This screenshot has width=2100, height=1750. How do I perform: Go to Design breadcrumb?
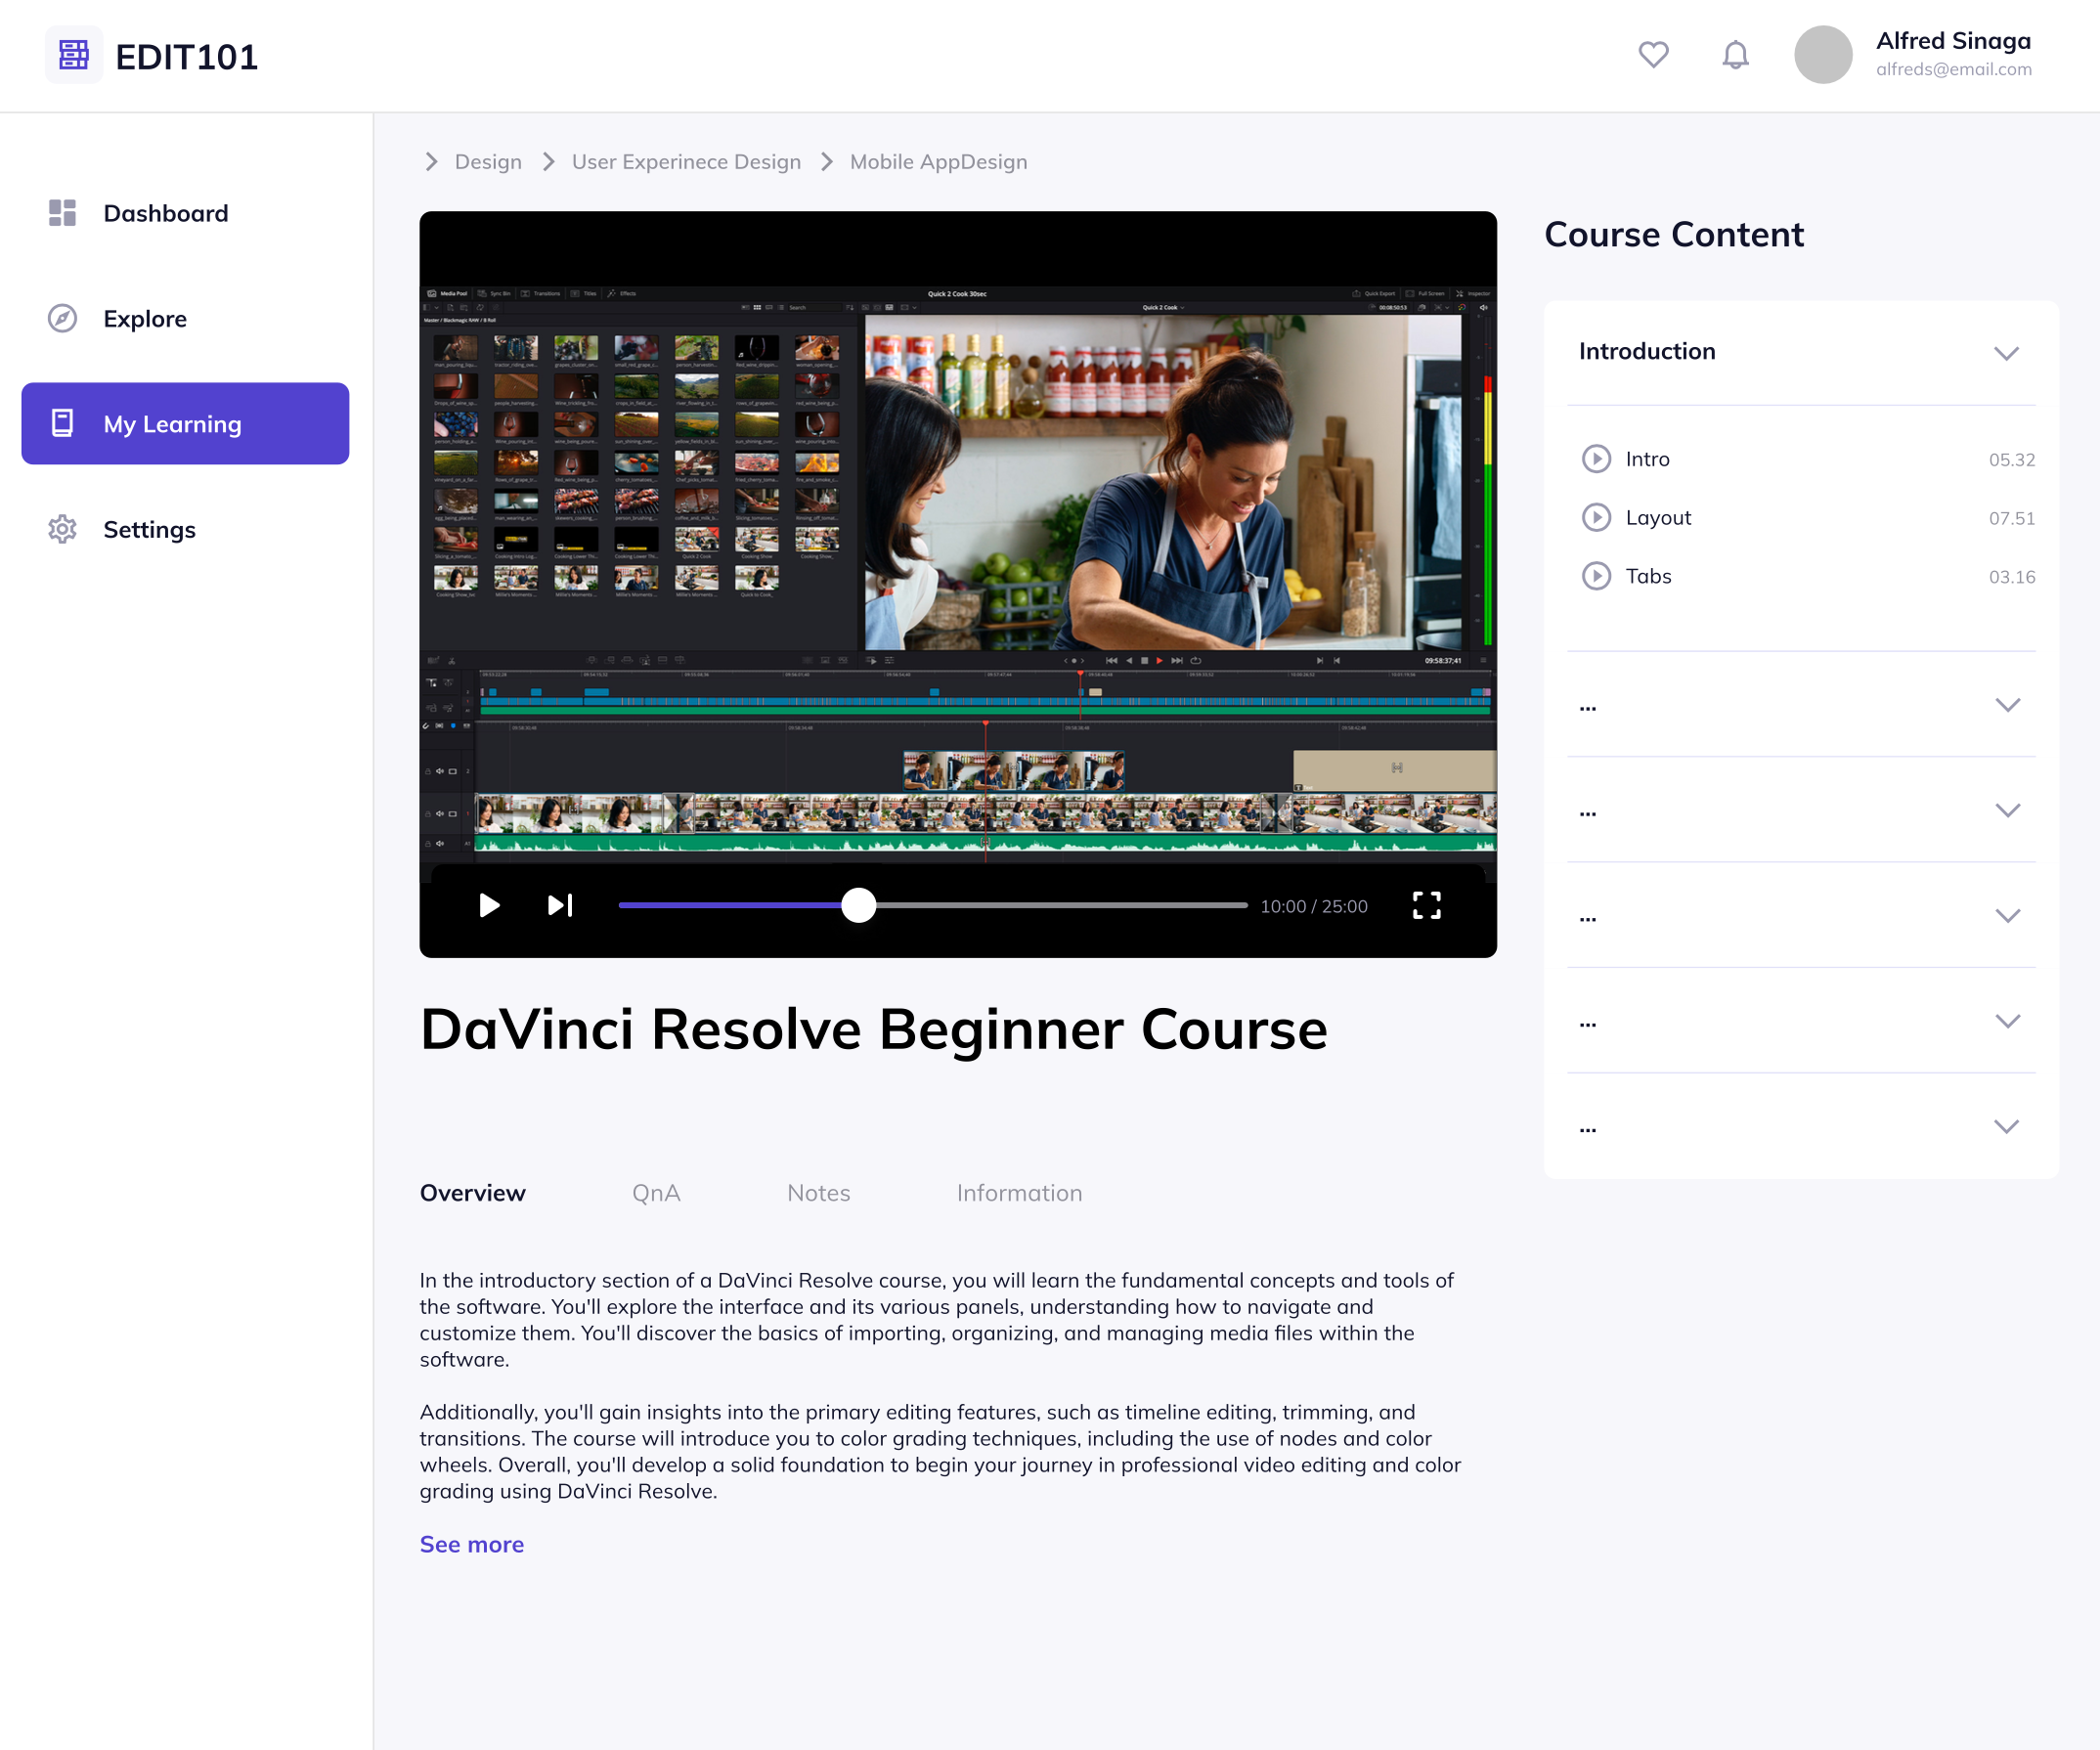[488, 162]
